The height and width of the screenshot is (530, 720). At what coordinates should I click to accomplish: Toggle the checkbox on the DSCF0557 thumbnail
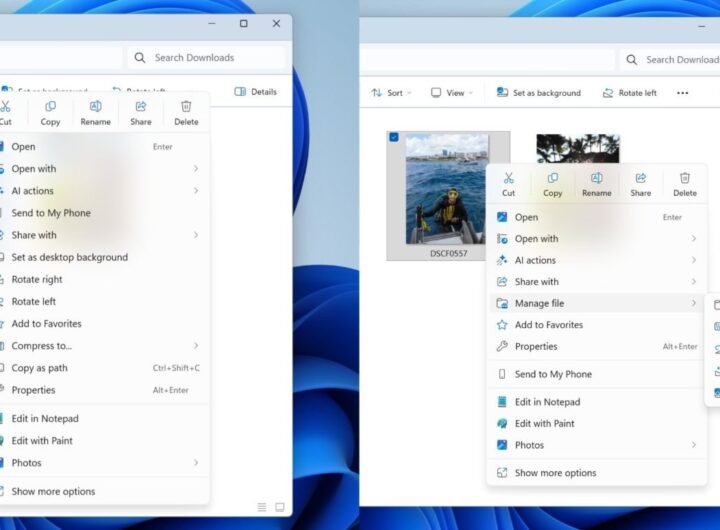point(393,138)
